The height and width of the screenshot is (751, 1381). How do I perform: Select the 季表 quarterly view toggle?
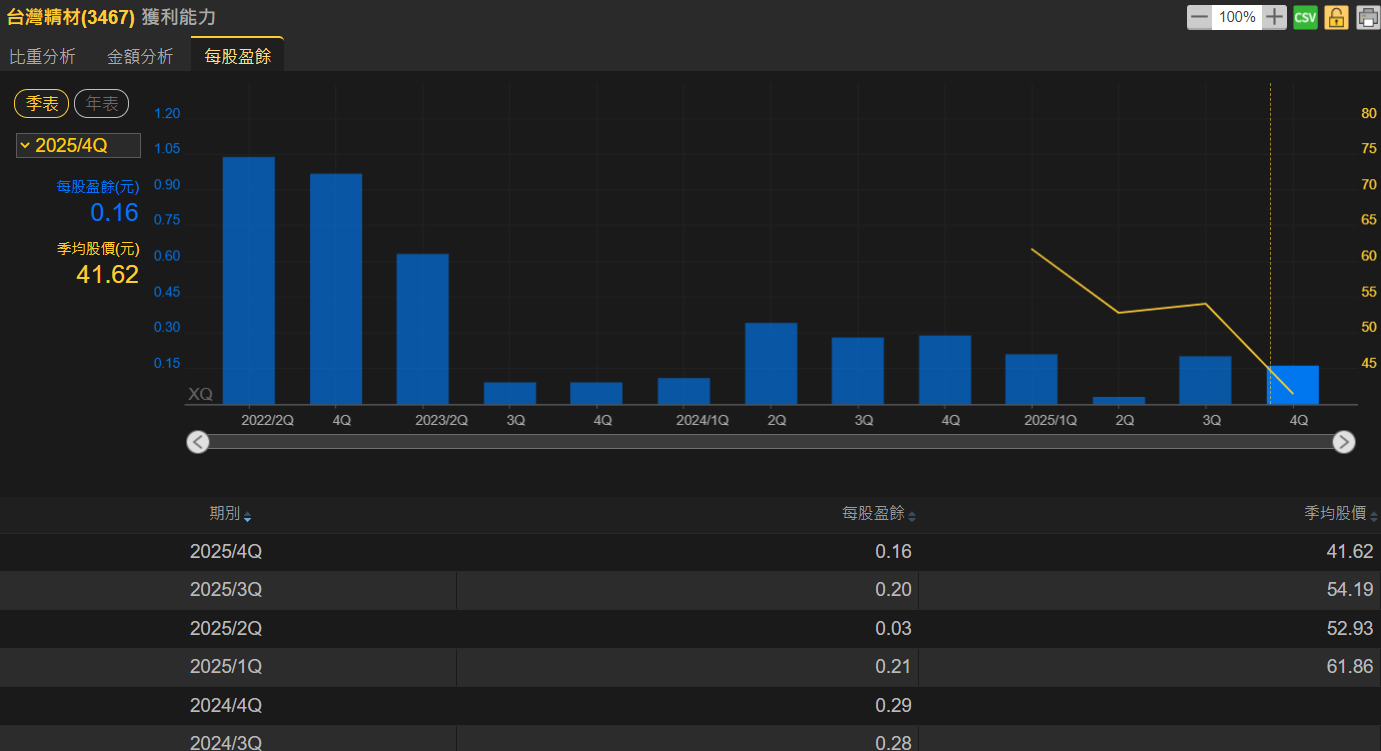point(42,103)
